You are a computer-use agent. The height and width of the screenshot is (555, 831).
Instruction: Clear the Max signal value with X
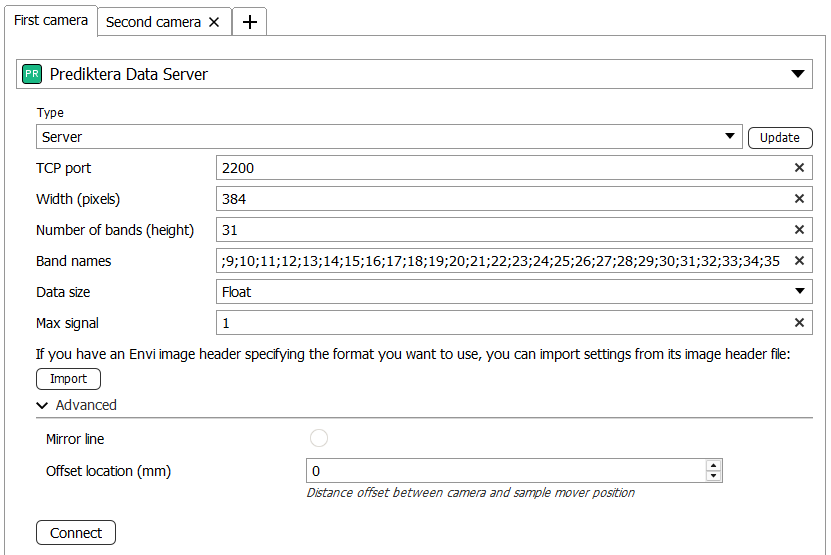pos(799,322)
